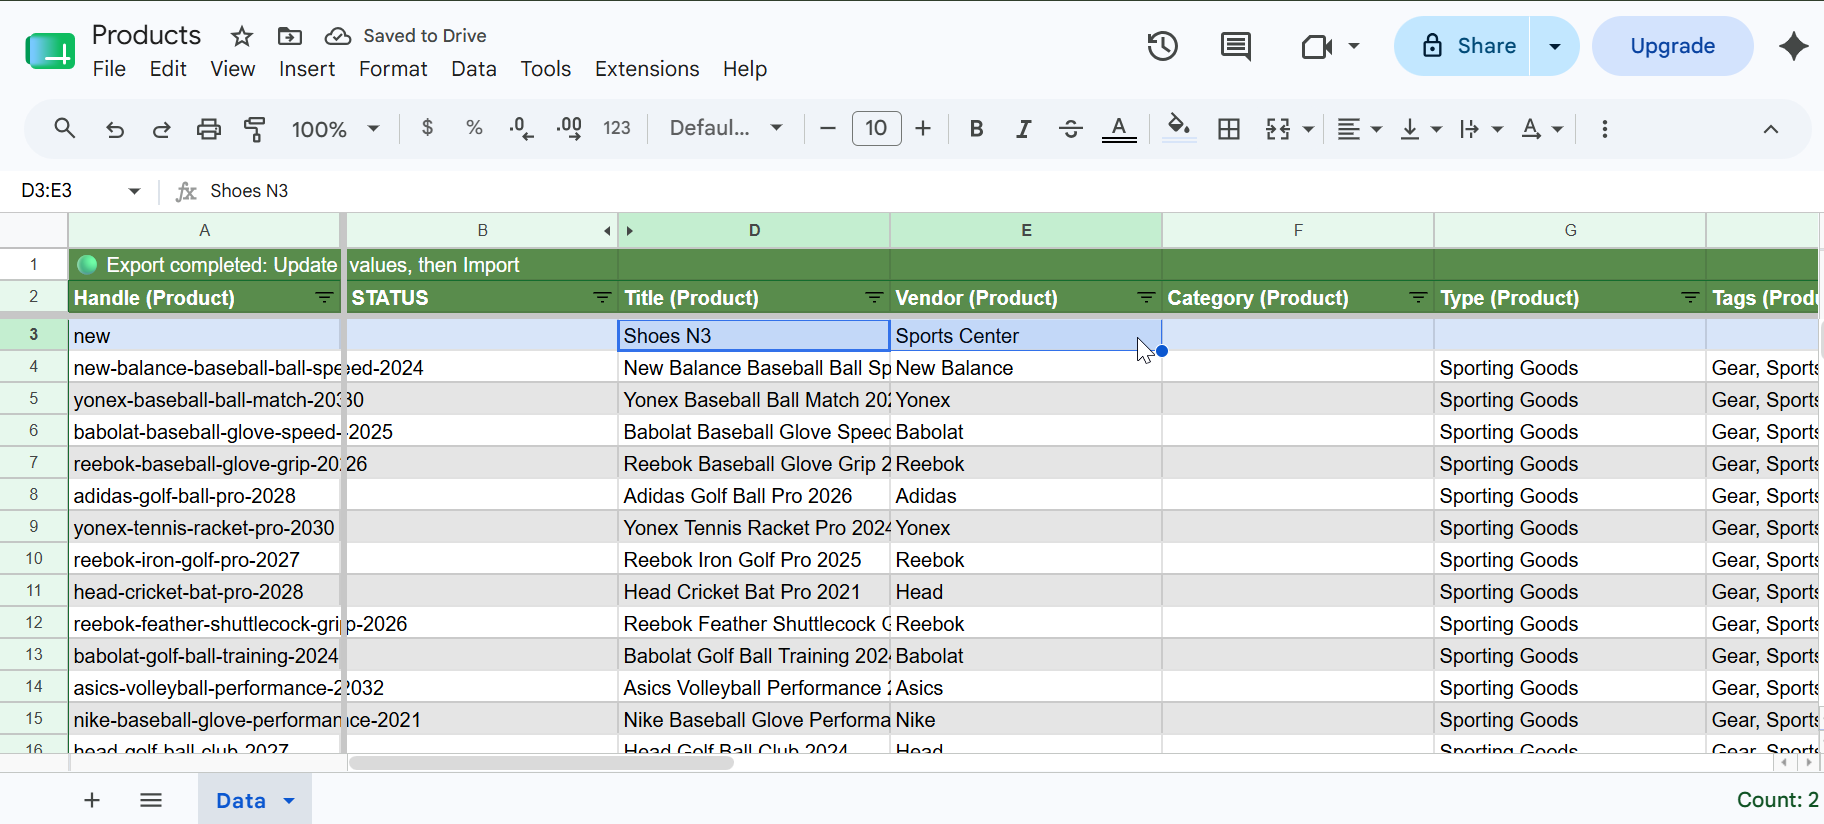
Task: Toggle filter on STATUS column
Action: 602,298
